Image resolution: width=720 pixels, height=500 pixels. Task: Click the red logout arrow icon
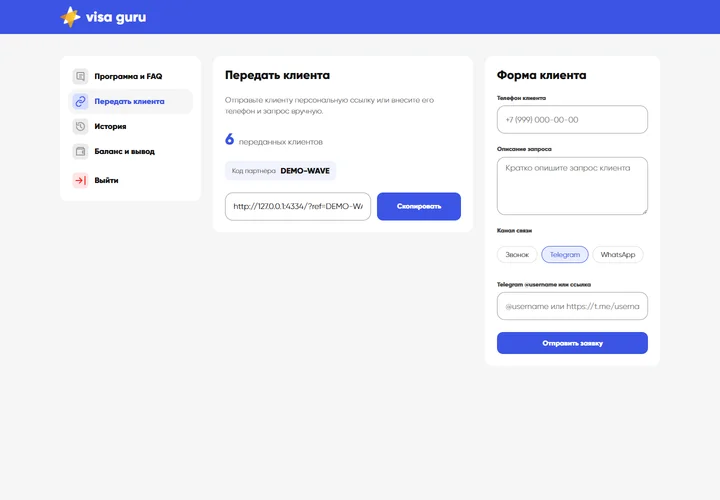(80, 180)
